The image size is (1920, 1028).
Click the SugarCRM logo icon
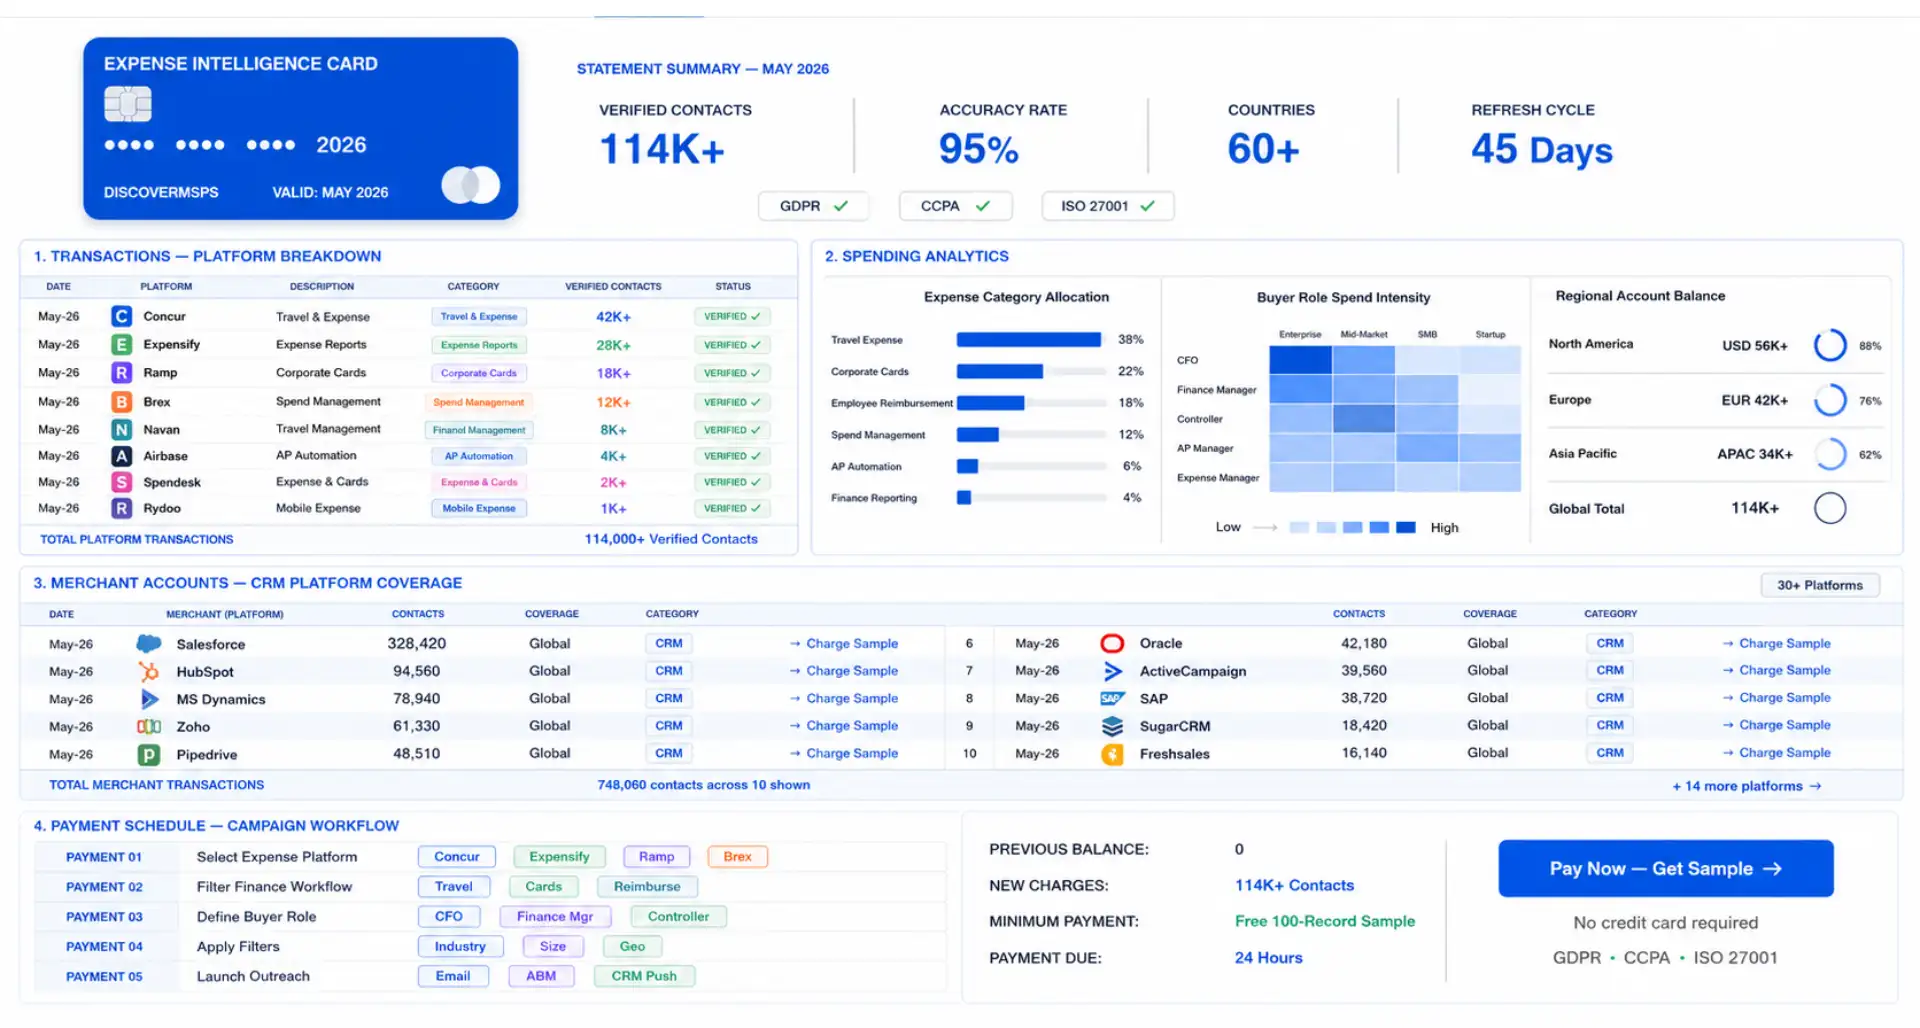pos(1112,726)
